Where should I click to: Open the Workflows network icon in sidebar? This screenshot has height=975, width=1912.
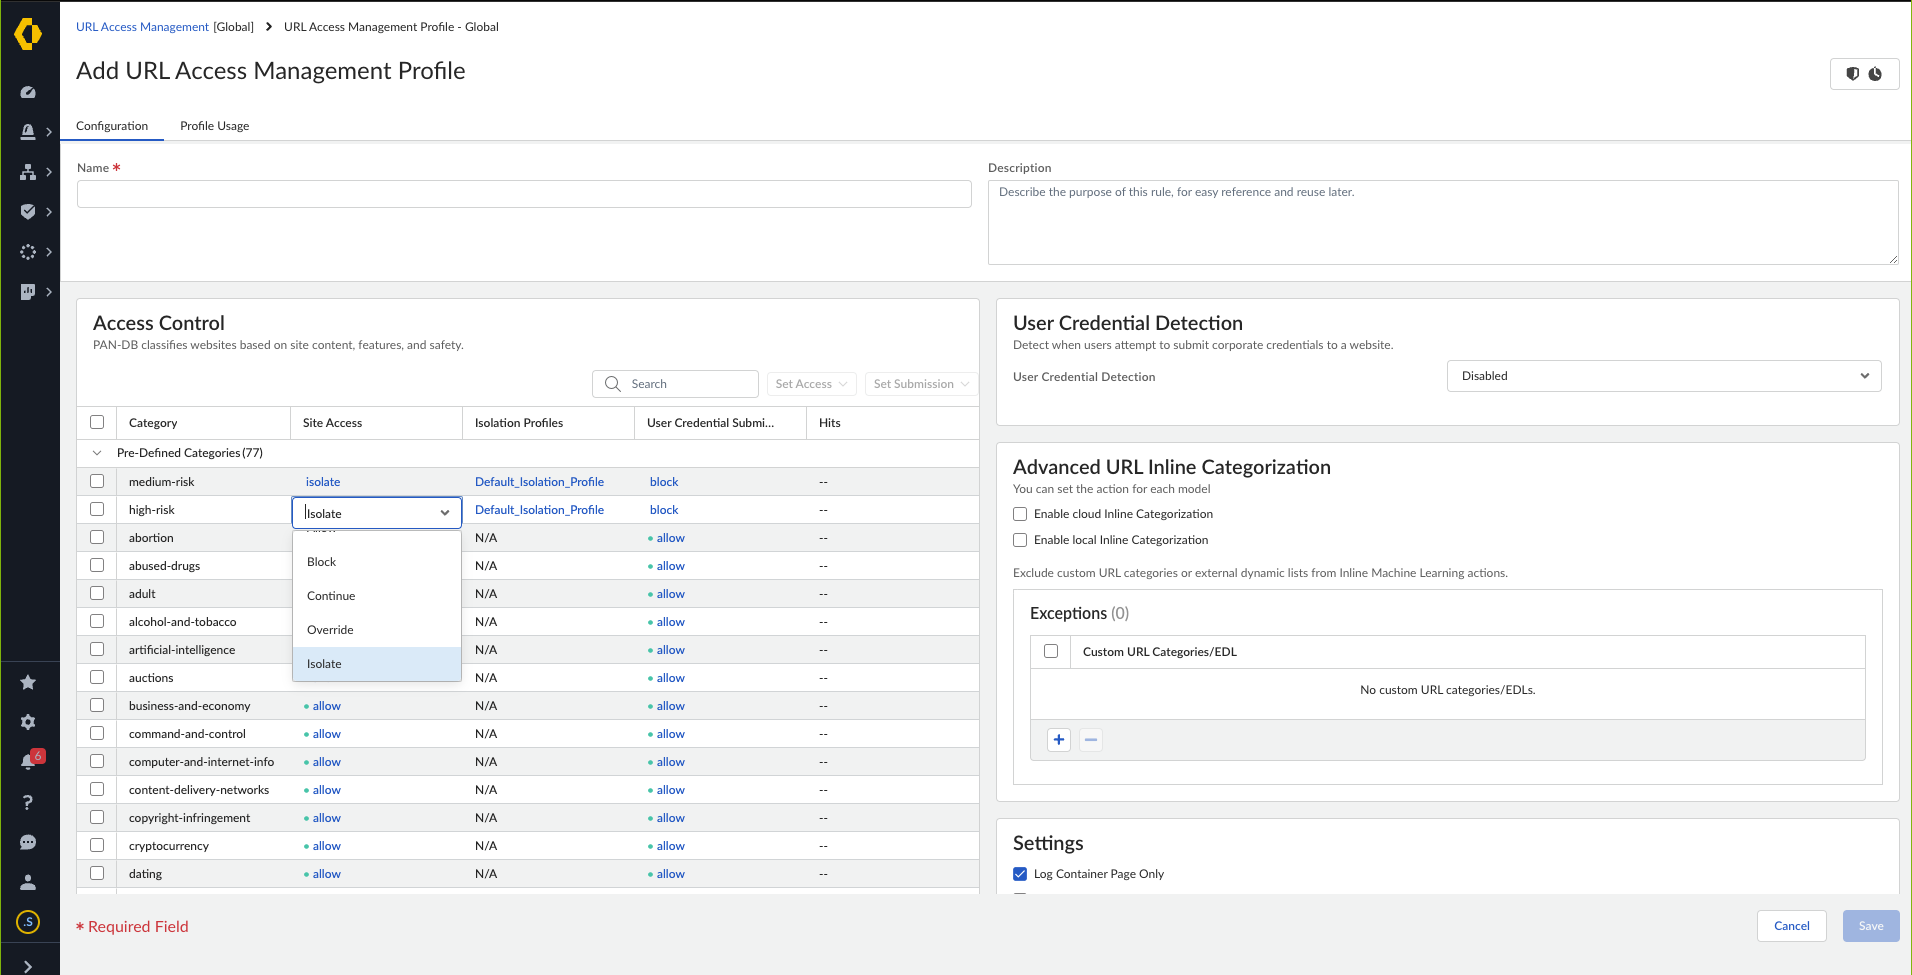coord(29,172)
